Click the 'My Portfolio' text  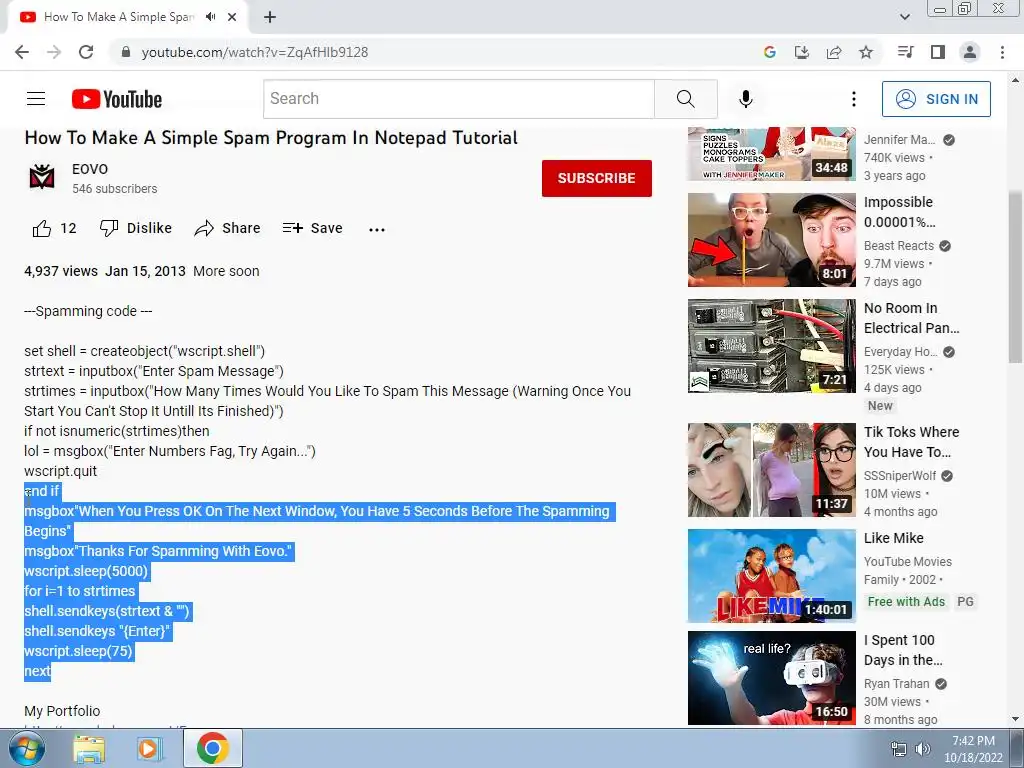tap(62, 711)
